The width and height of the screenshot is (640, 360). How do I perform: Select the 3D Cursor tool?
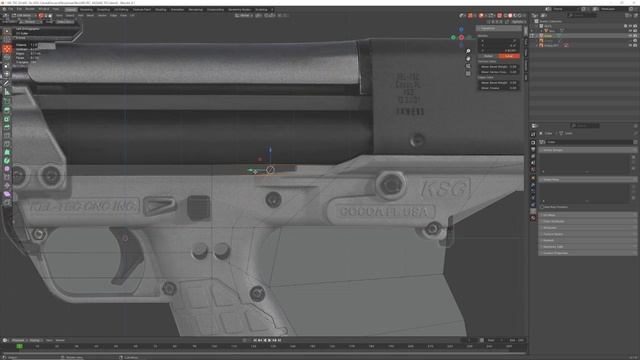point(7,40)
